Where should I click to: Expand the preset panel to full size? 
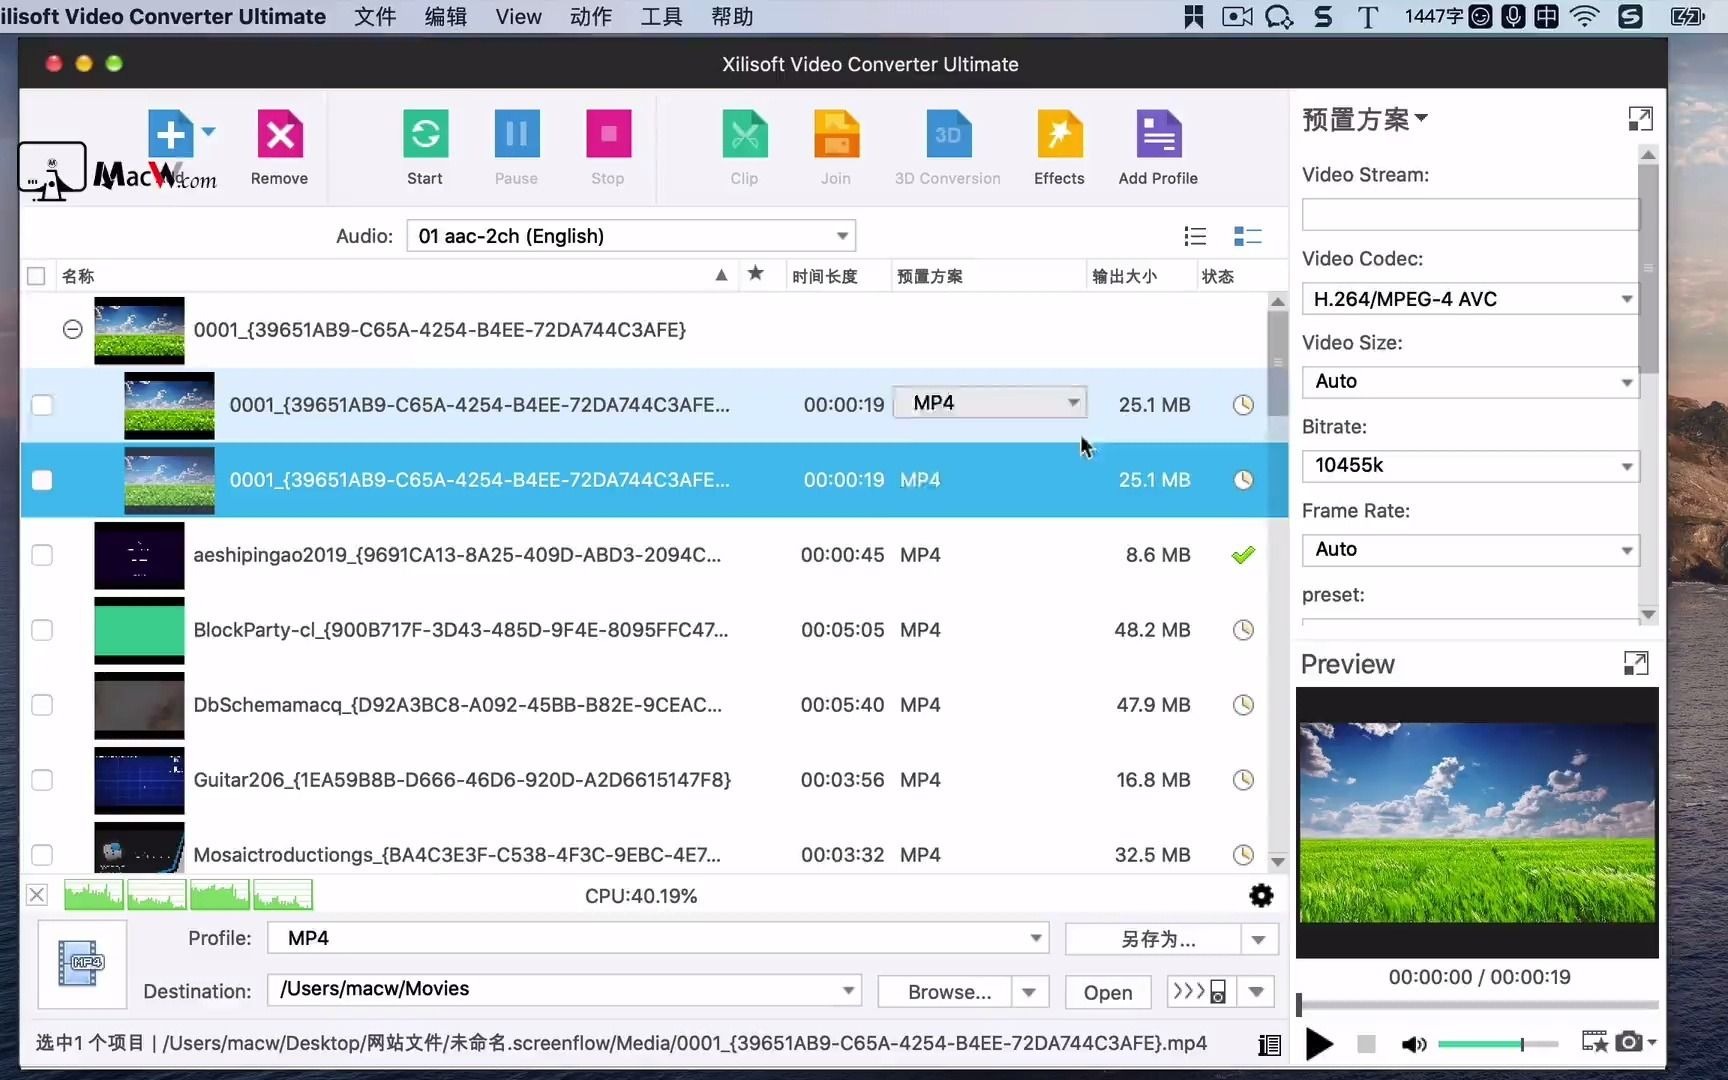tap(1640, 119)
